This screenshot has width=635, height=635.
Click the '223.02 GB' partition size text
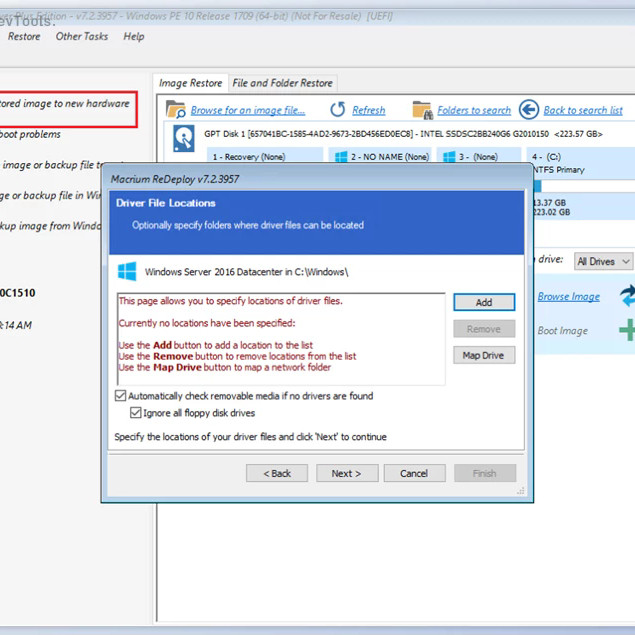552,212
